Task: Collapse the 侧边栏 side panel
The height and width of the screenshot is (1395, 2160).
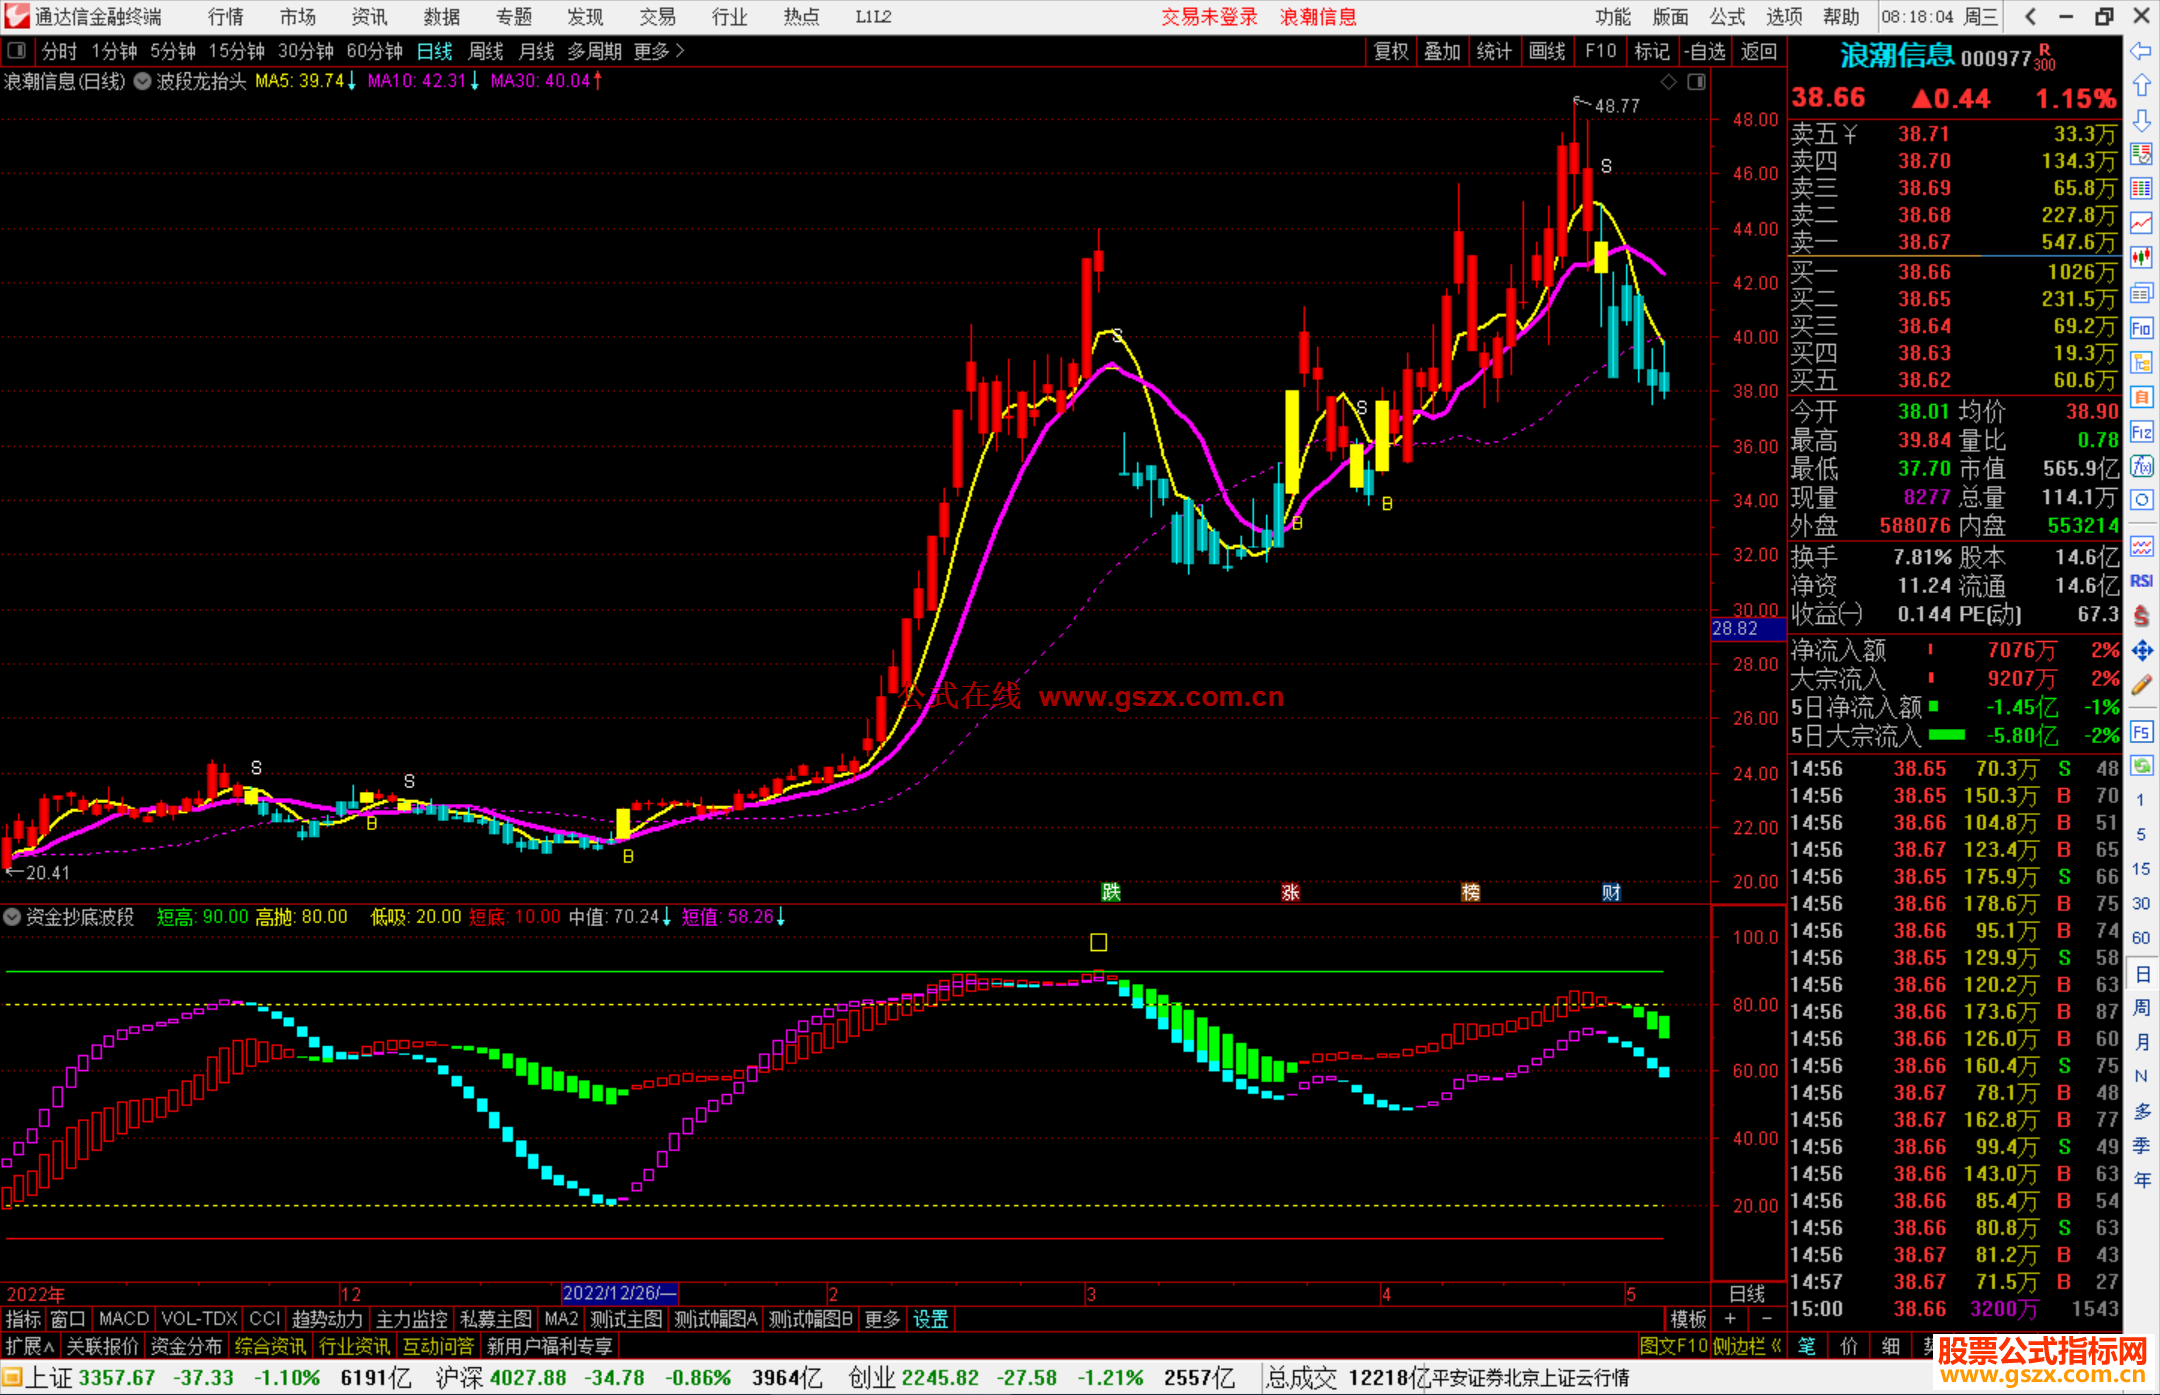Action: (x=1748, y=1346)
